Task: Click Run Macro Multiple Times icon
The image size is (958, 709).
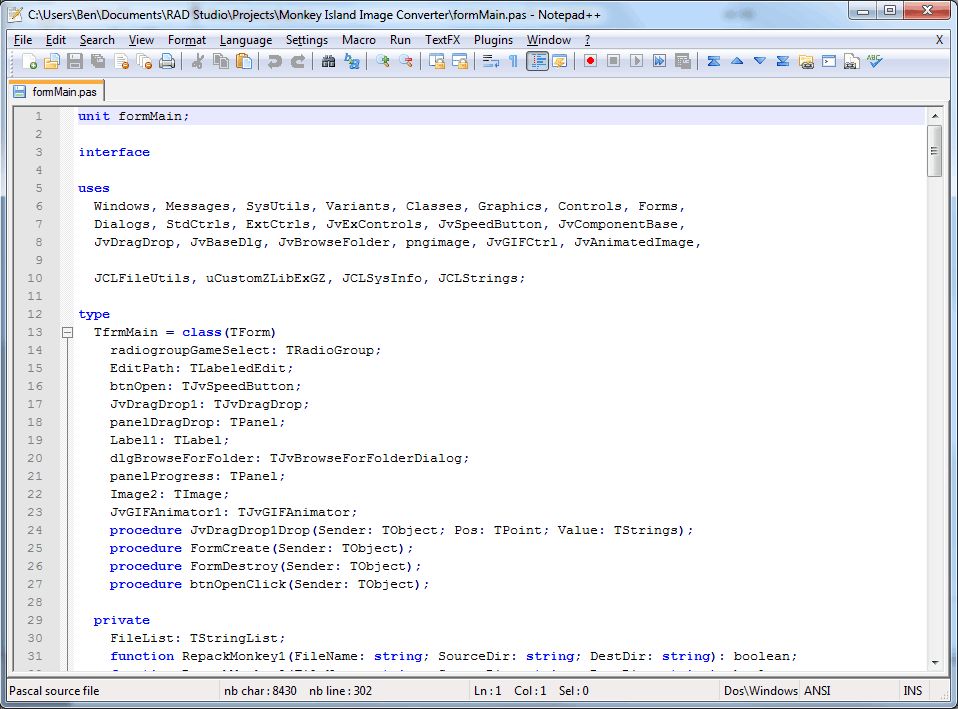Action: click(659, 61)
